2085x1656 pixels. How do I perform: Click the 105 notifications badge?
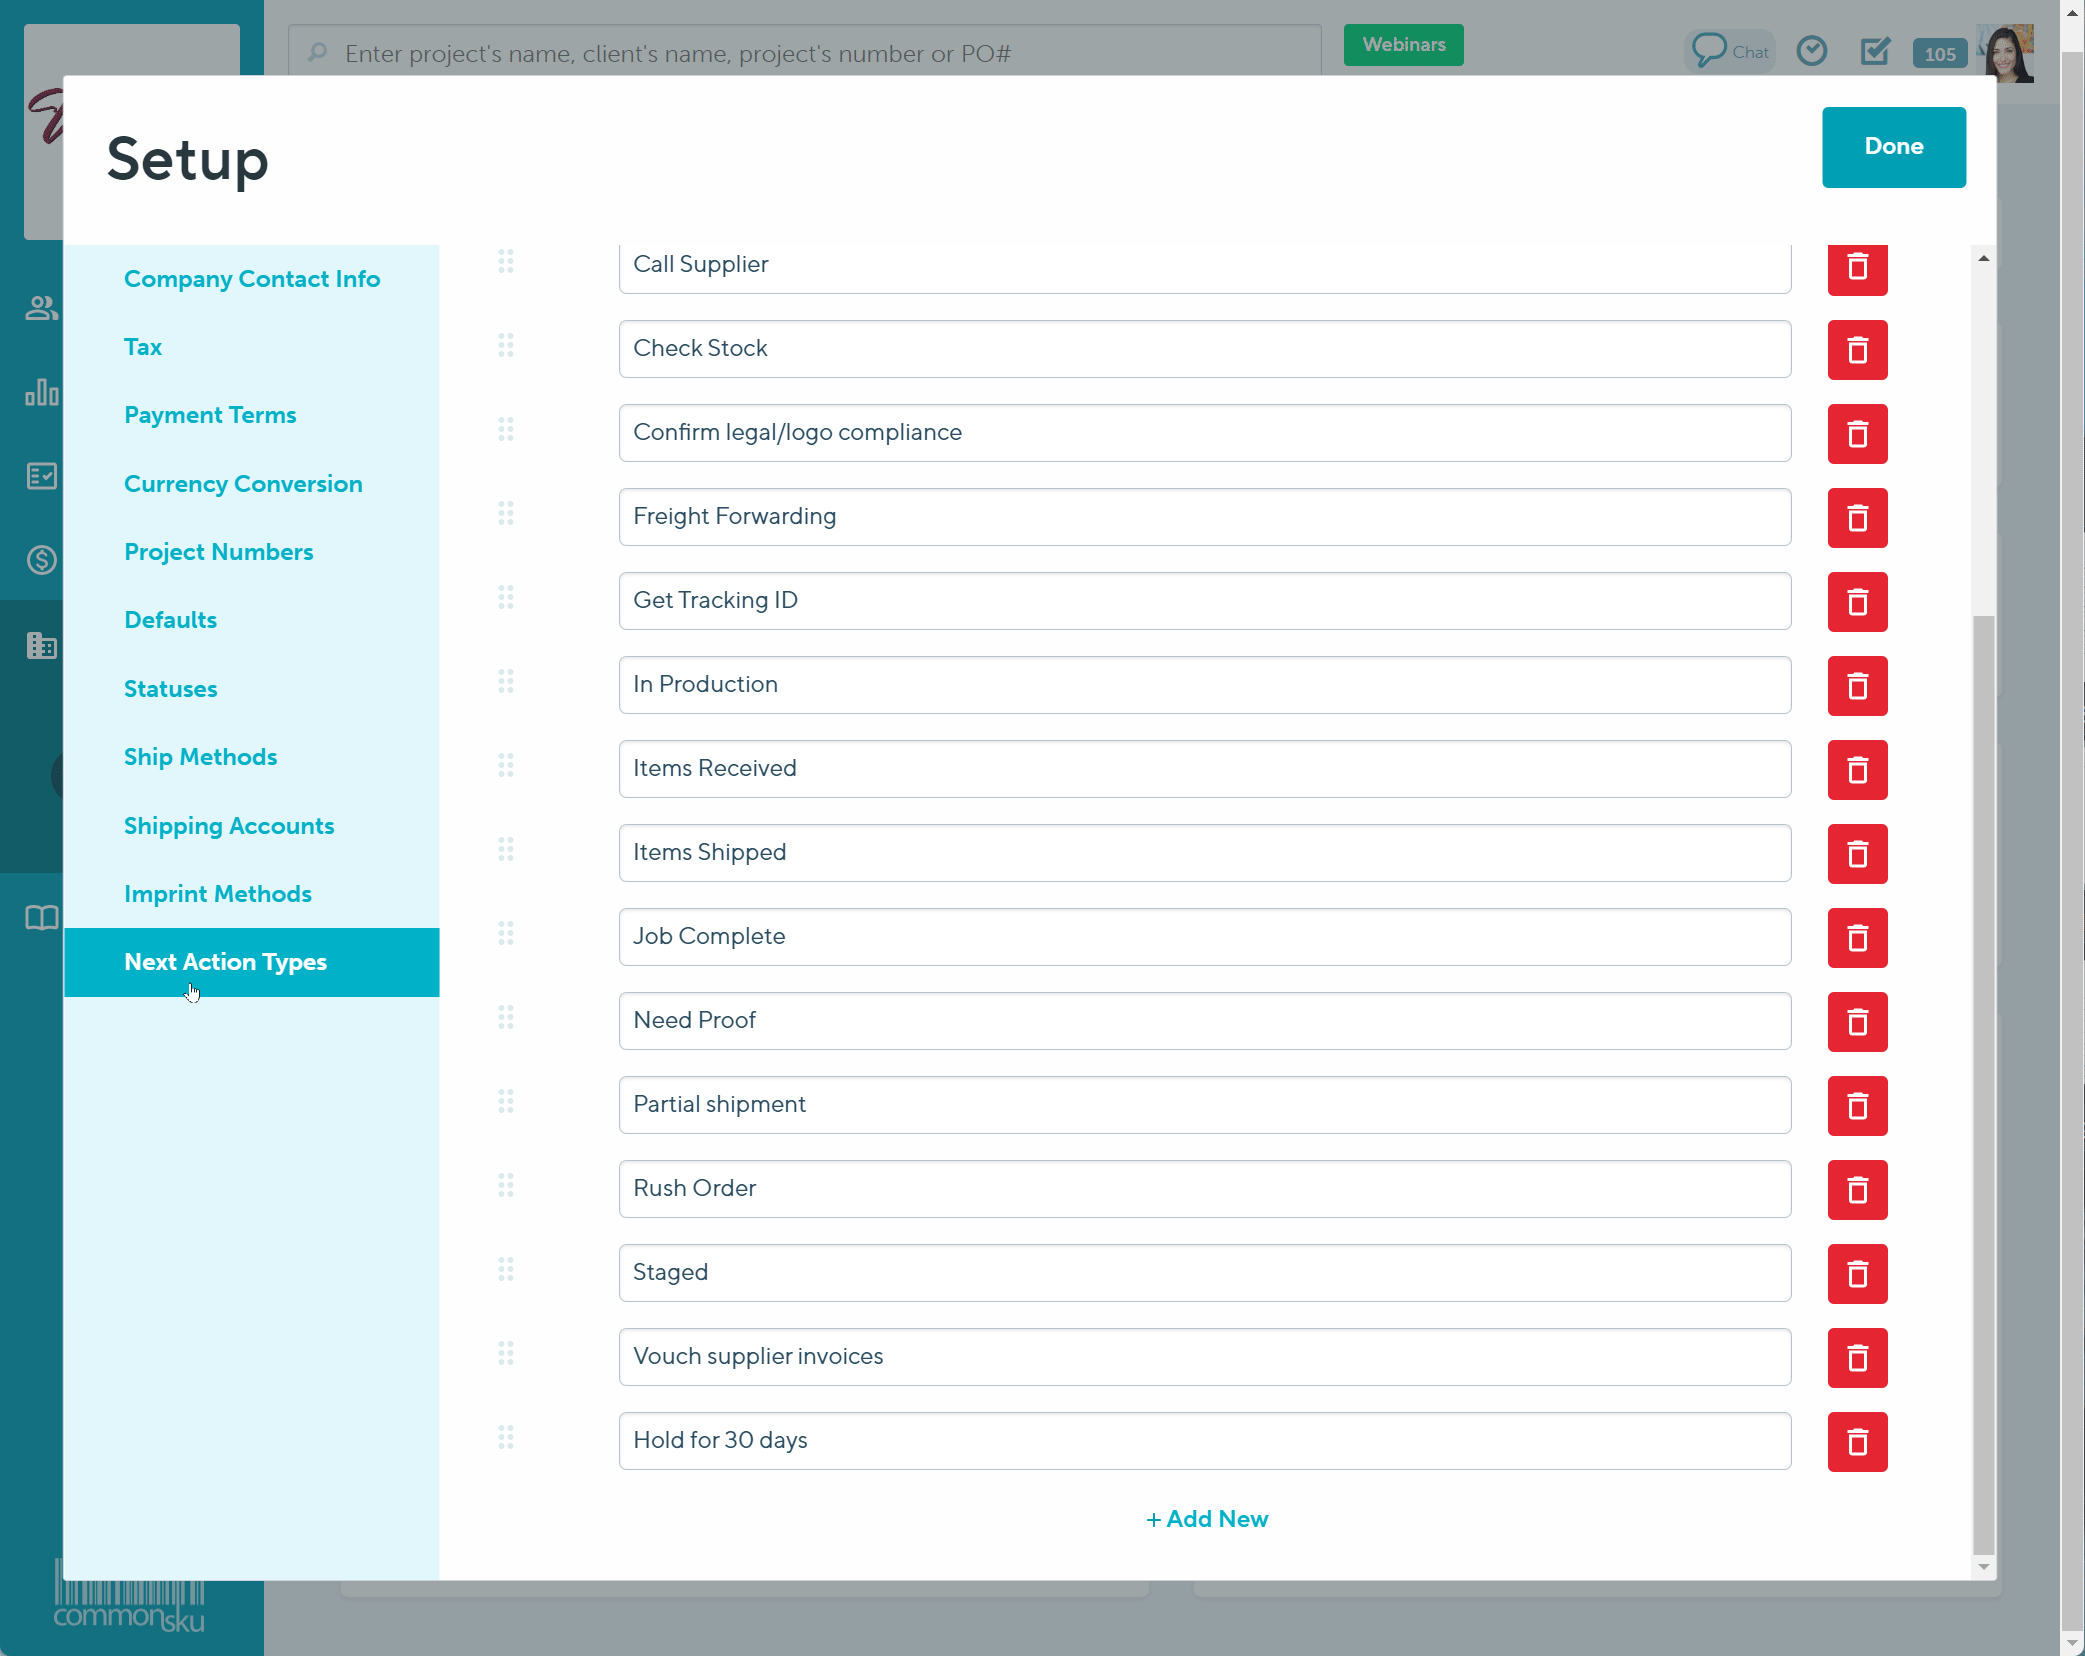click(1939, 54)
